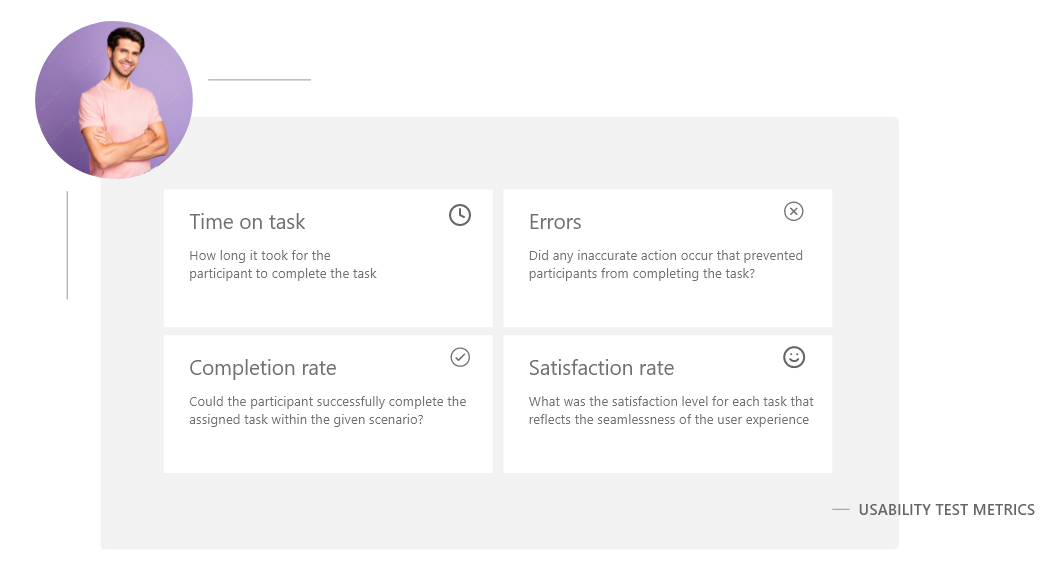
Task: Click the short dash before USABILITY TEST METRICS
Action: pos(841,509)
